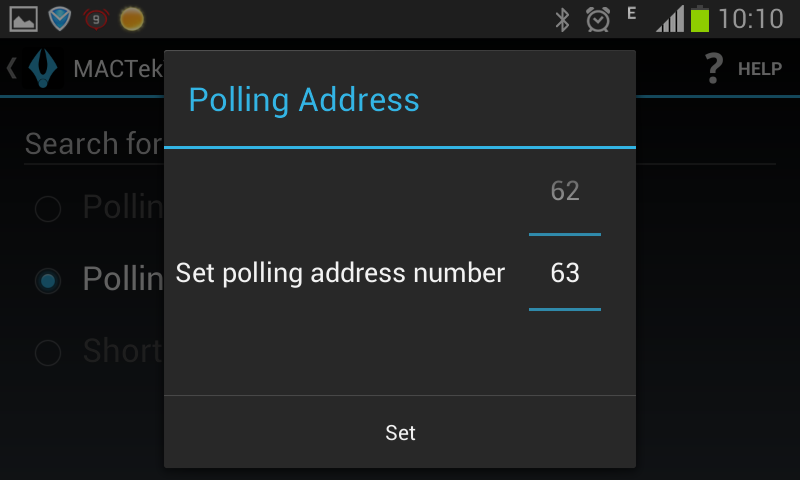This screenshot has width=800, height=480.
Task: Select the first Polling radio button
Action: coord(47,208)
